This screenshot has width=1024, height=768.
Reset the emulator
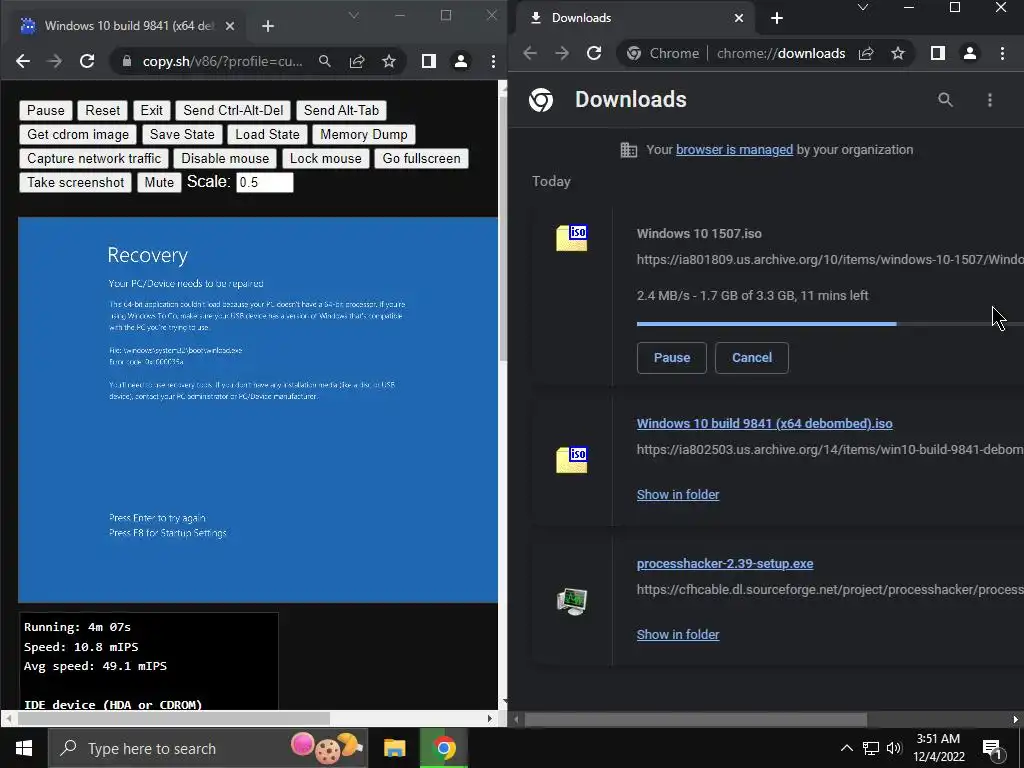tap(103, 110)
